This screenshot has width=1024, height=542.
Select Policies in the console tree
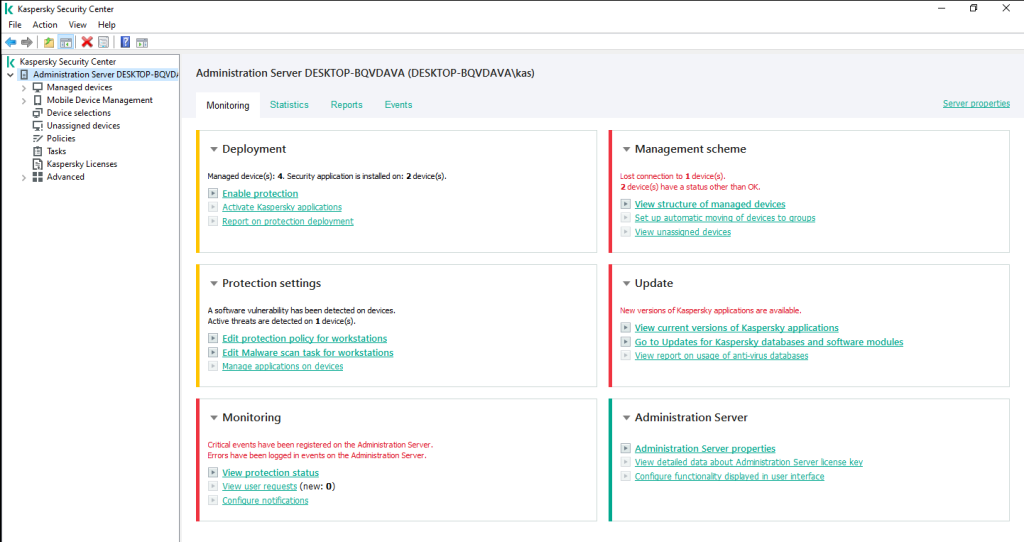pos(60,139)
